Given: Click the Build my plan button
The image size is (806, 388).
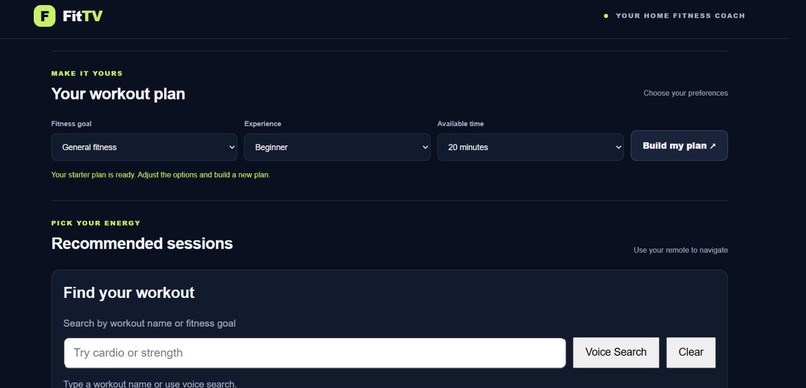Looking at the screenshot, I should (679, 145).
